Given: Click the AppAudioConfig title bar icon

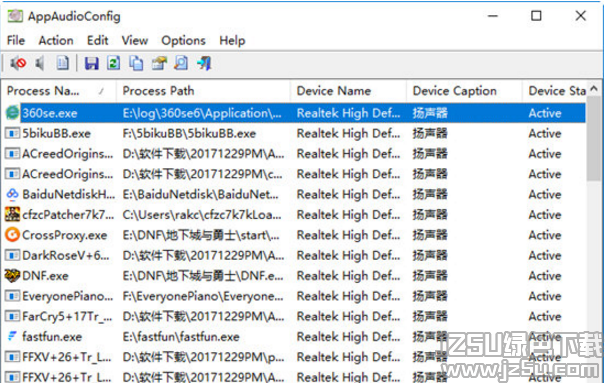Looking at the screenshot, I should [x=15, y=16].
